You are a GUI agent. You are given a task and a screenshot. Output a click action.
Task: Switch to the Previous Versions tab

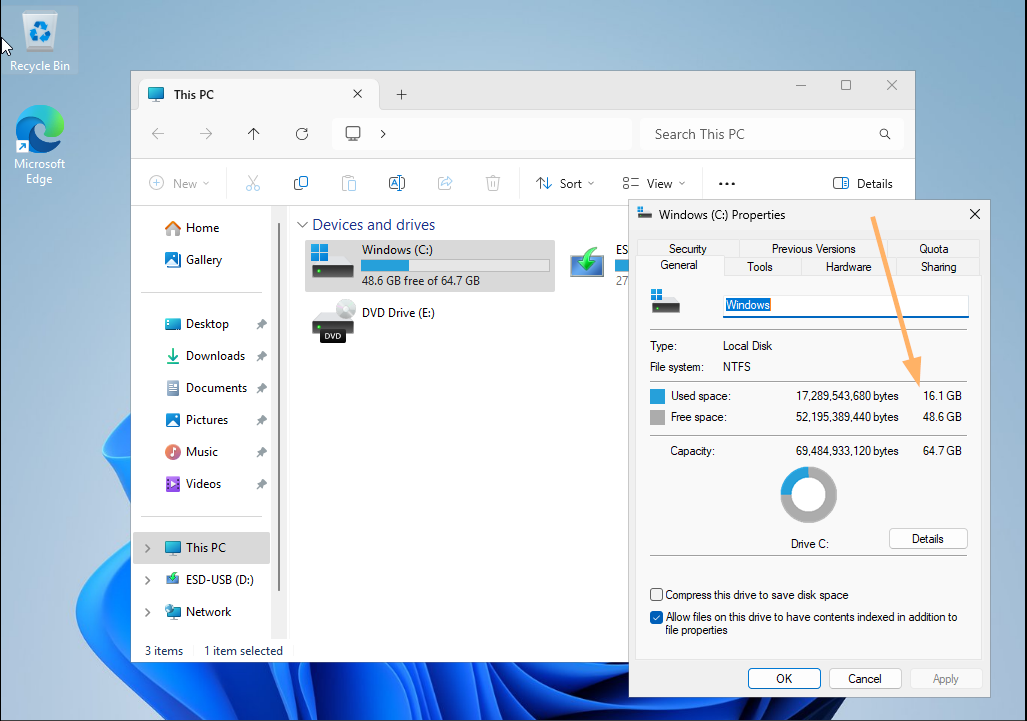(x=813, y=249)
